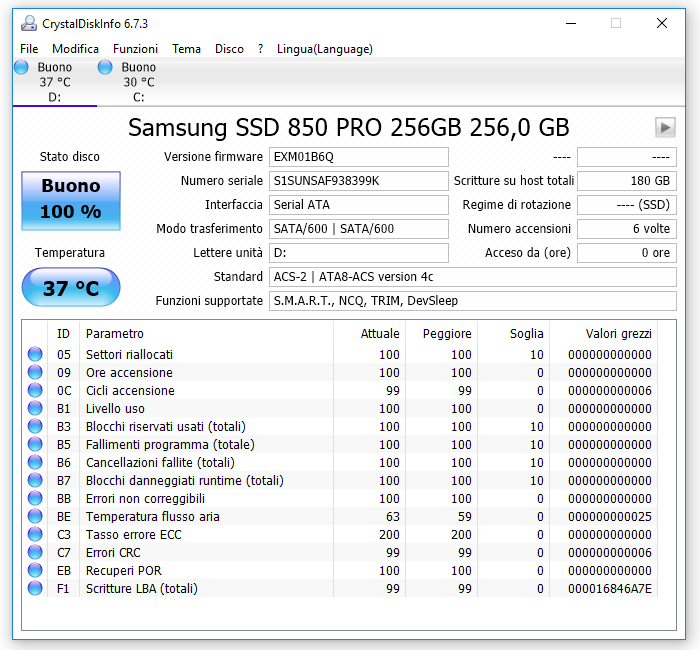Click the CrystalDiskInfo app icon in title bar
This screenshot has height=650, width=700.
[x=29, y=23]
